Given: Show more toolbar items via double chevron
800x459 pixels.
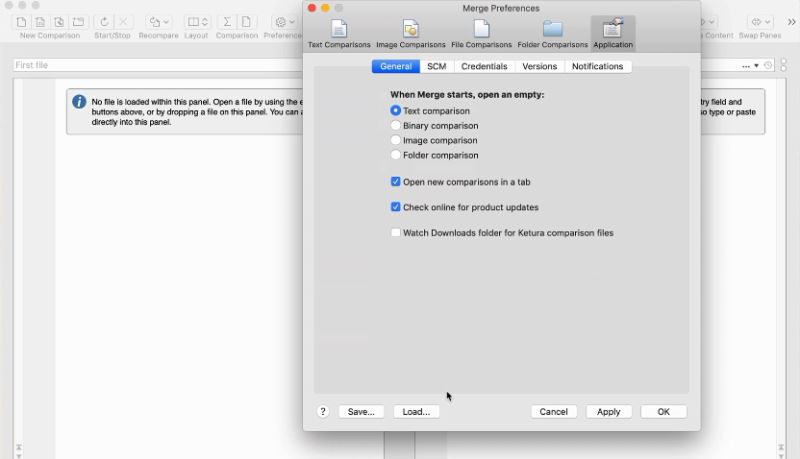Looking at the screenshot, I should tap(791, 22).
